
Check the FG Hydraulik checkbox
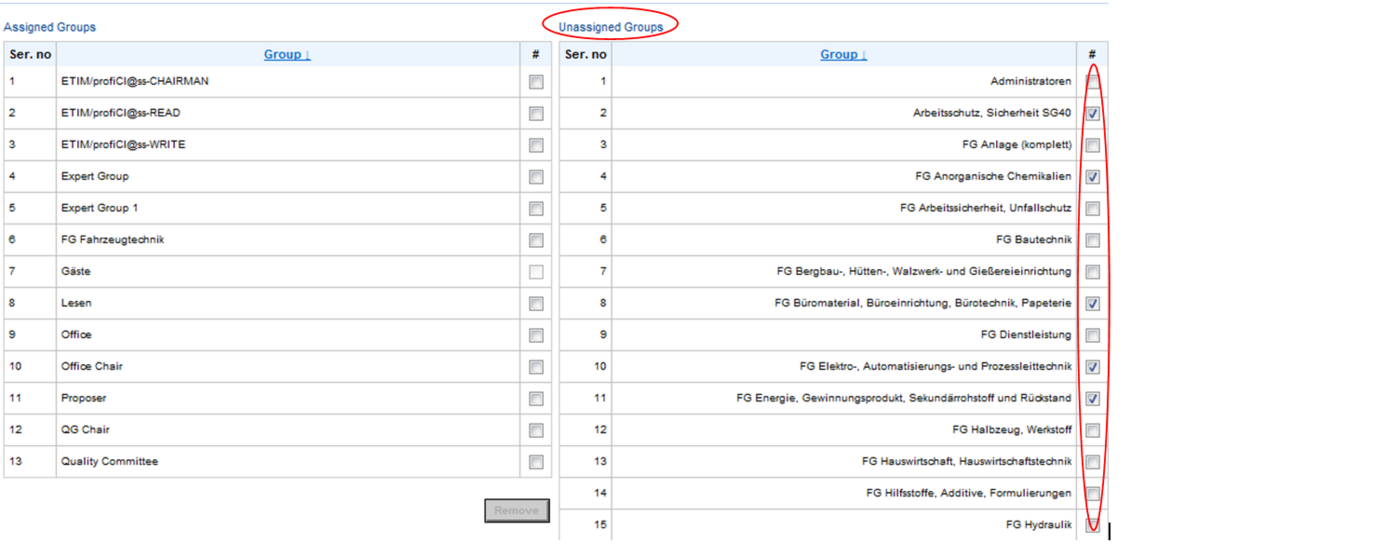tap(1093, 526)
